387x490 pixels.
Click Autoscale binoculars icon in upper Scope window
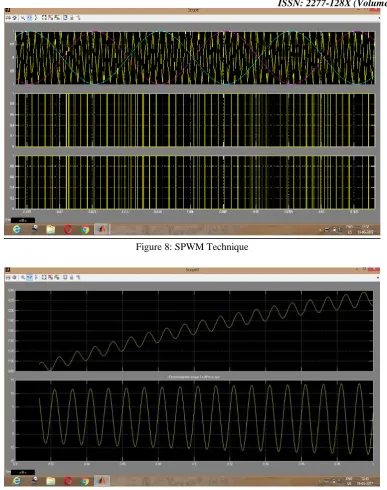pos(44,18)
